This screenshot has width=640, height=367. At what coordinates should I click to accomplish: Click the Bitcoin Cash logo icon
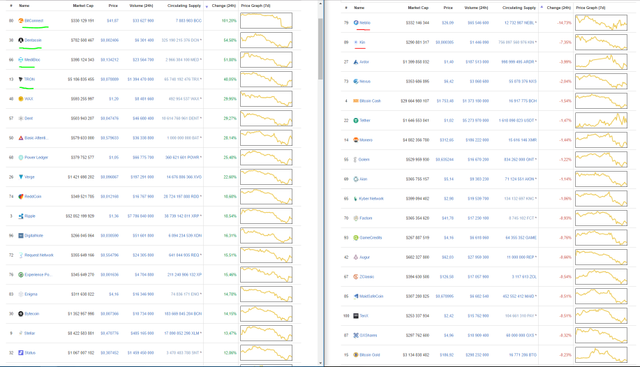tap(356, 101)
